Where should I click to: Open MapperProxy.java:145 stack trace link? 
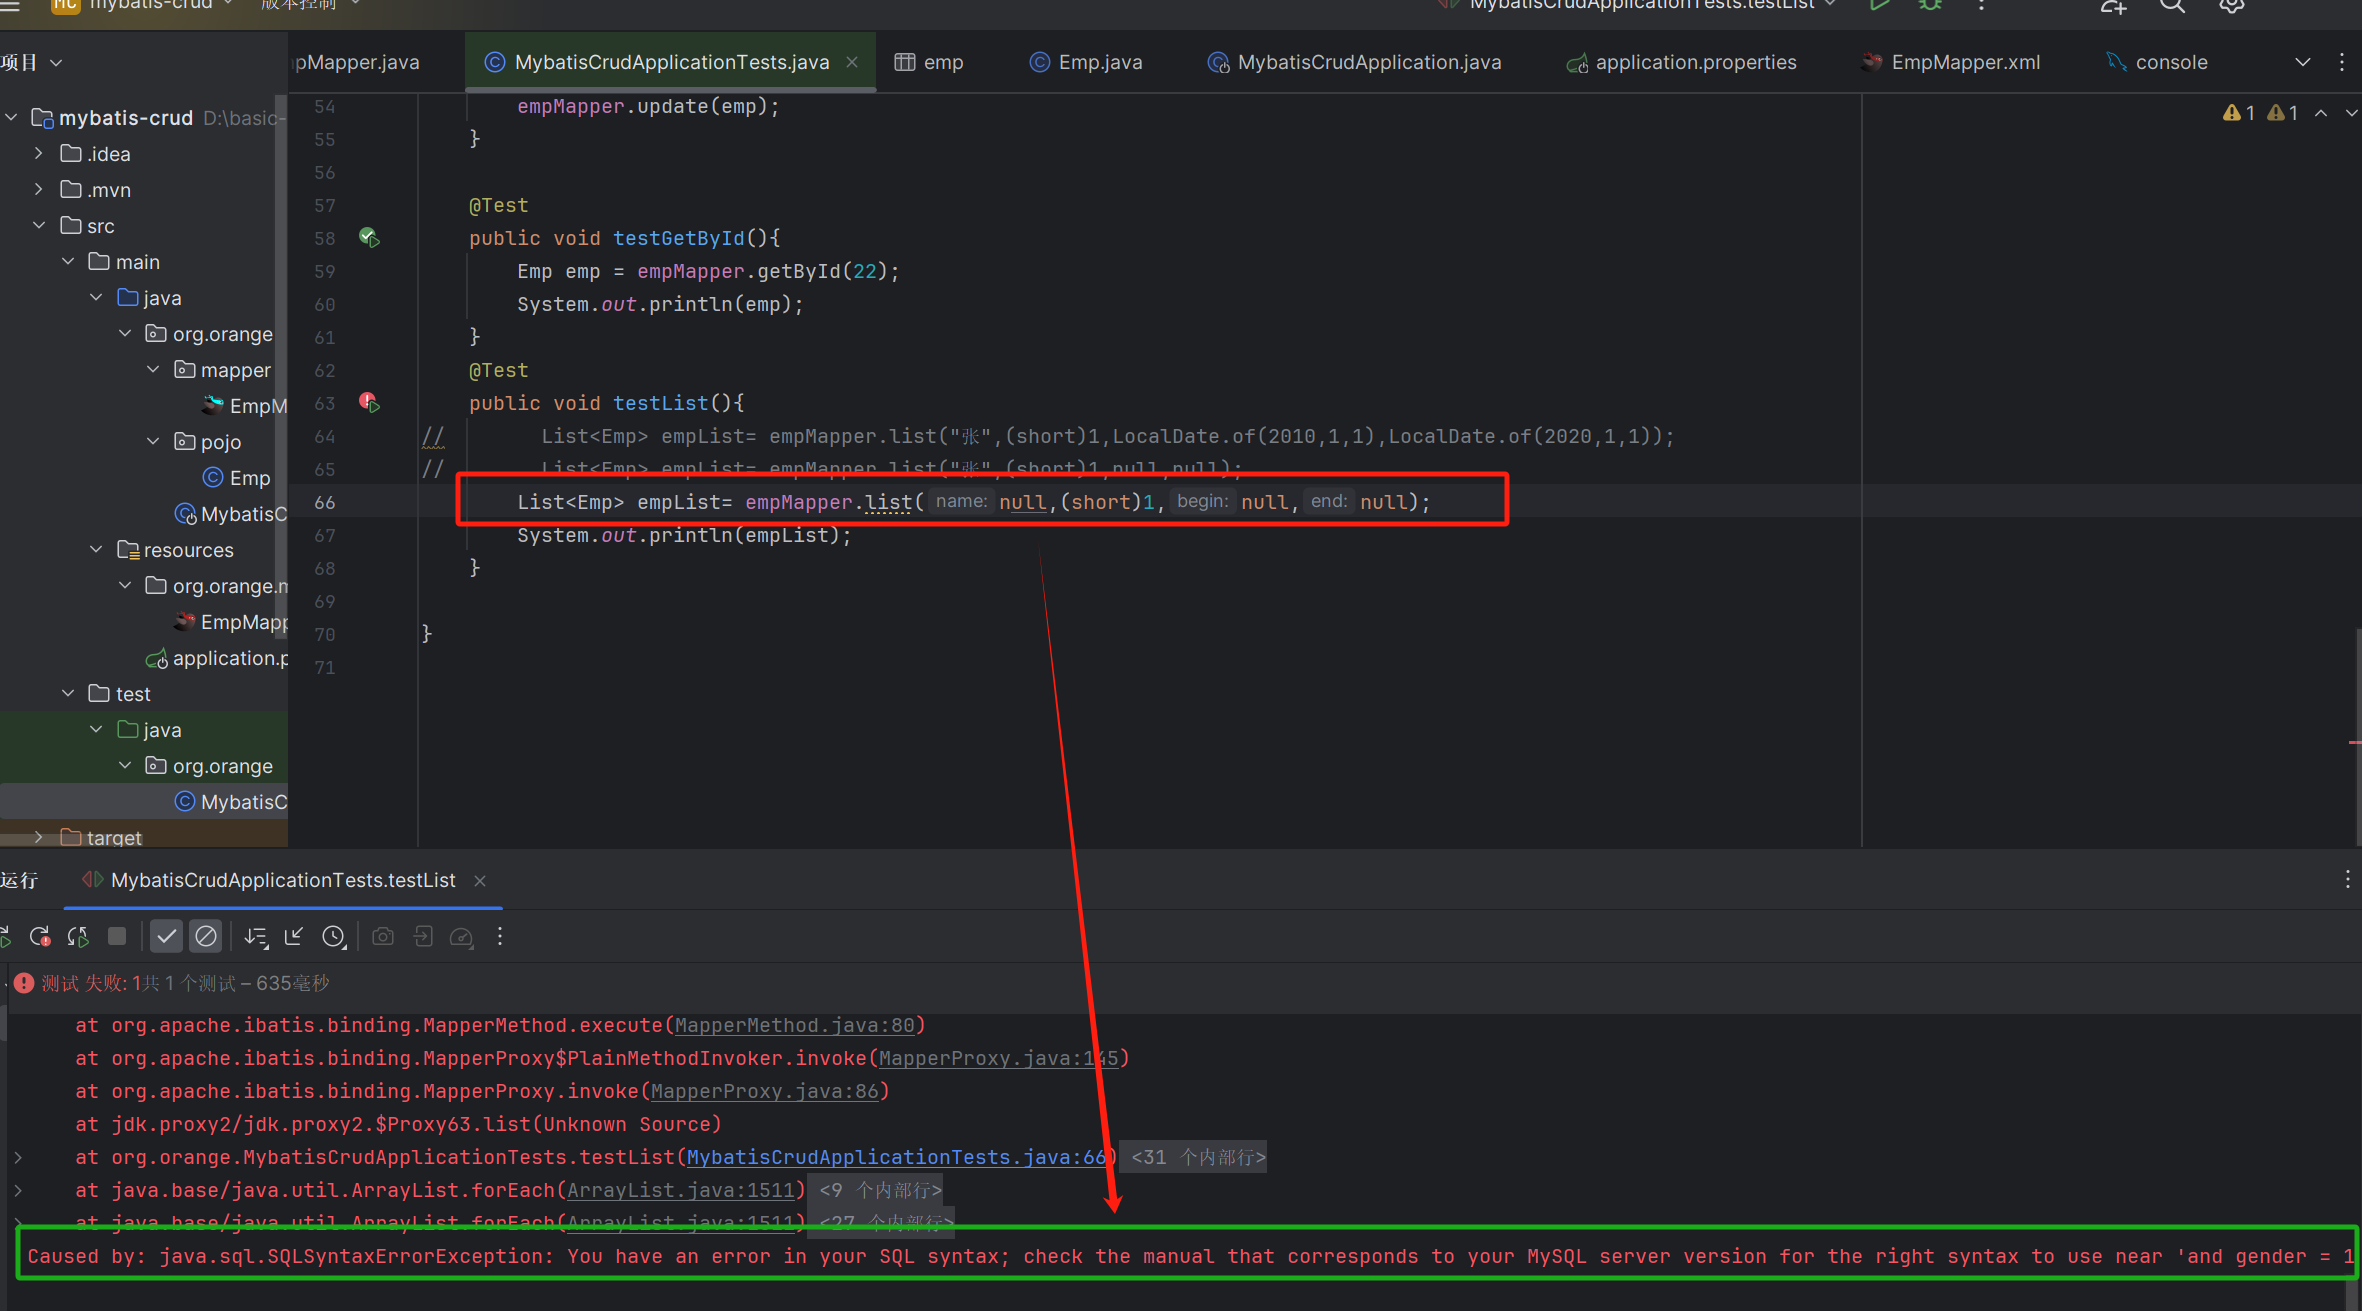999,1058
